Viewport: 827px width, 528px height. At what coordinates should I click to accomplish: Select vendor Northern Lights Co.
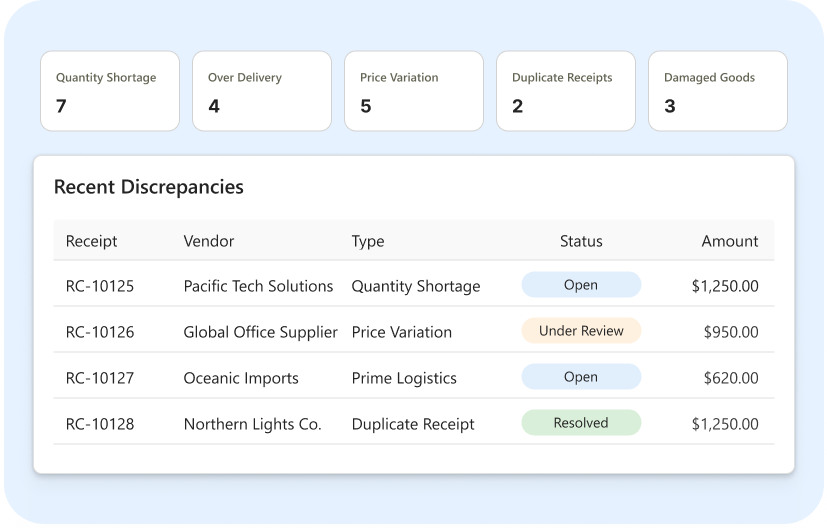point(253,424)
